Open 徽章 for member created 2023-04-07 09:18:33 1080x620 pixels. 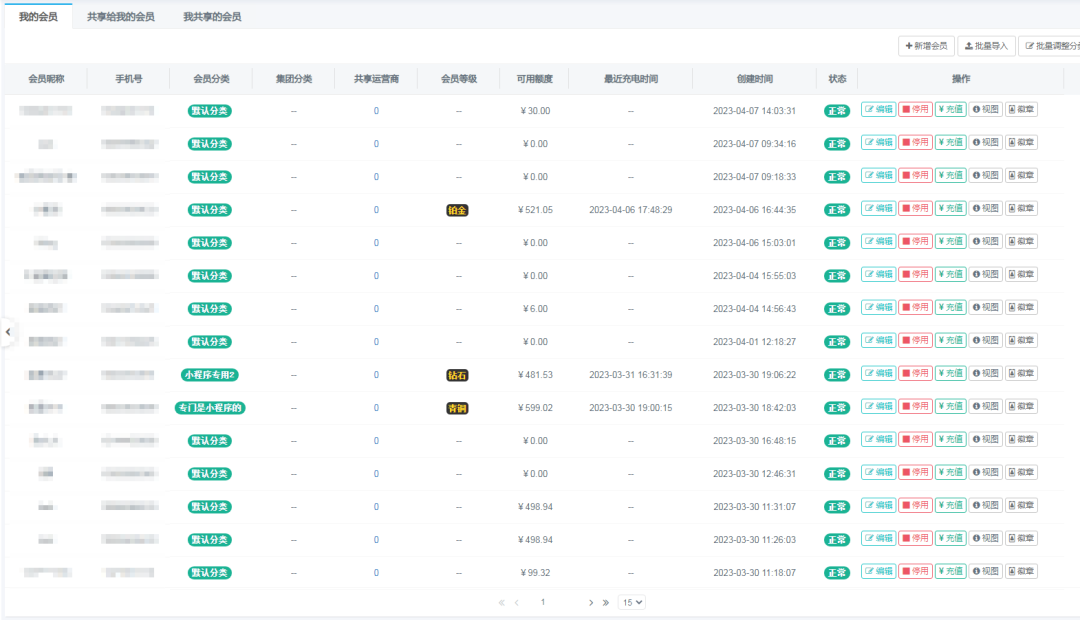coord(1021,176)
